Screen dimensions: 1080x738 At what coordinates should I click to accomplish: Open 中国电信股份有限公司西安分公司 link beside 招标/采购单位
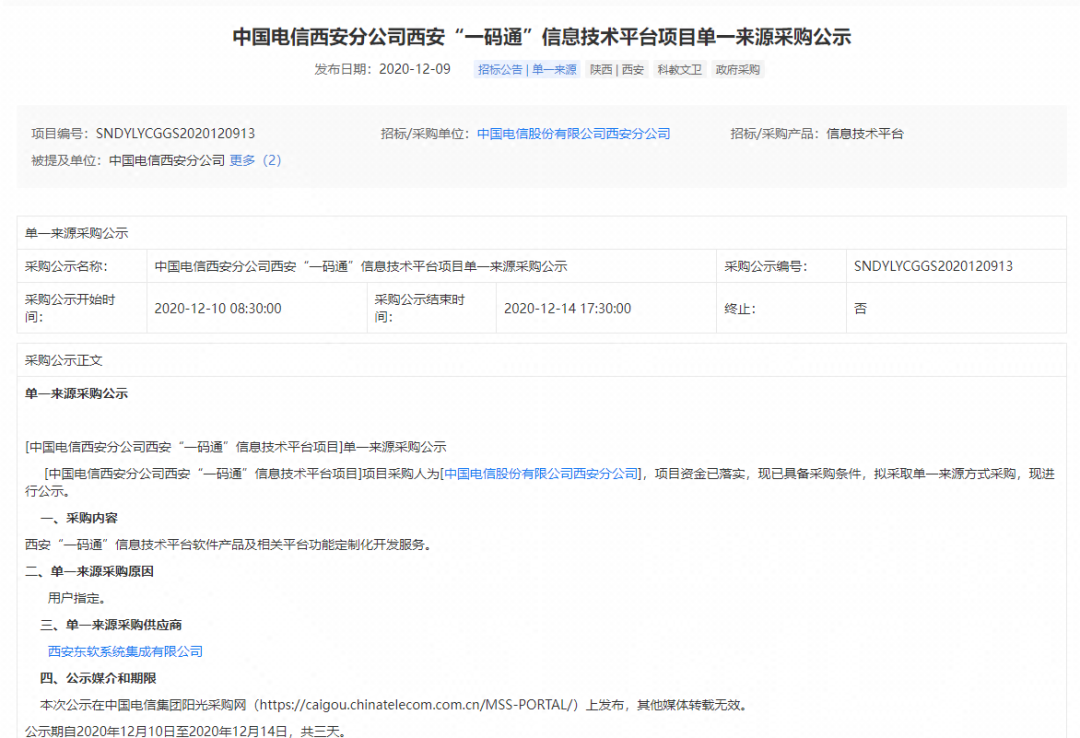click(573, 134)
